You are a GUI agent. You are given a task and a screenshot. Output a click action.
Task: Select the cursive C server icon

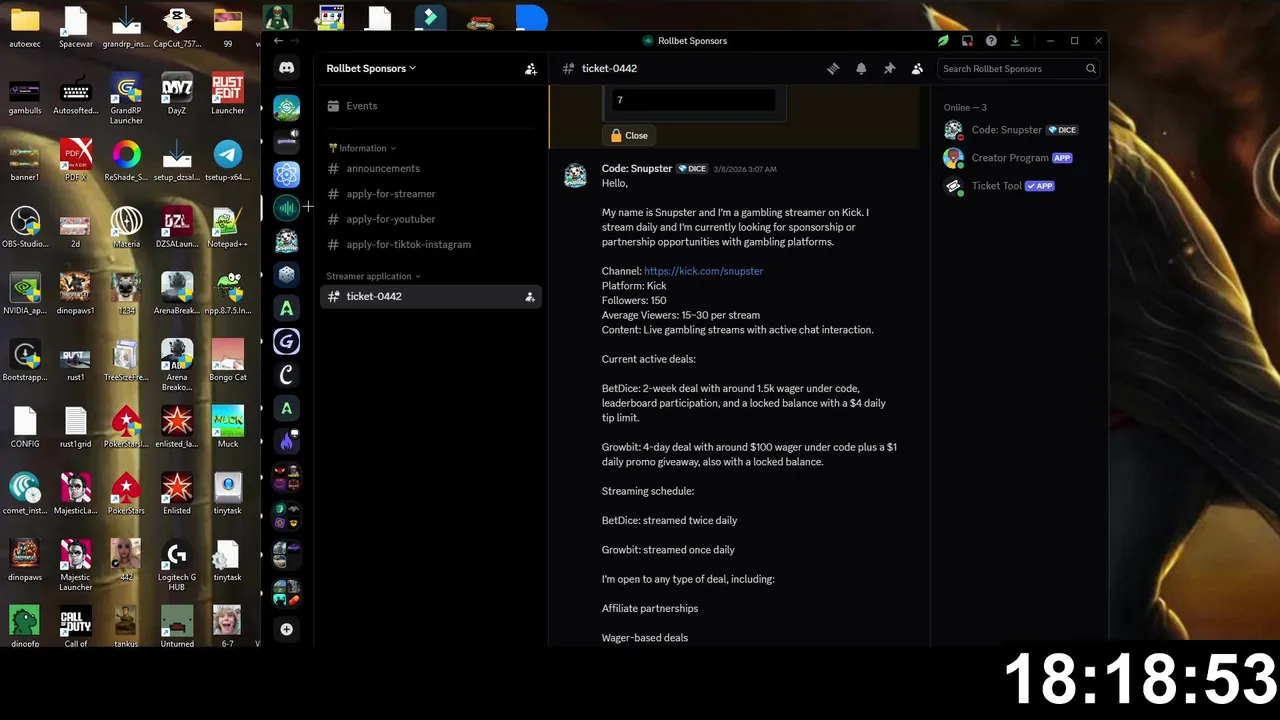coord(287,374)
